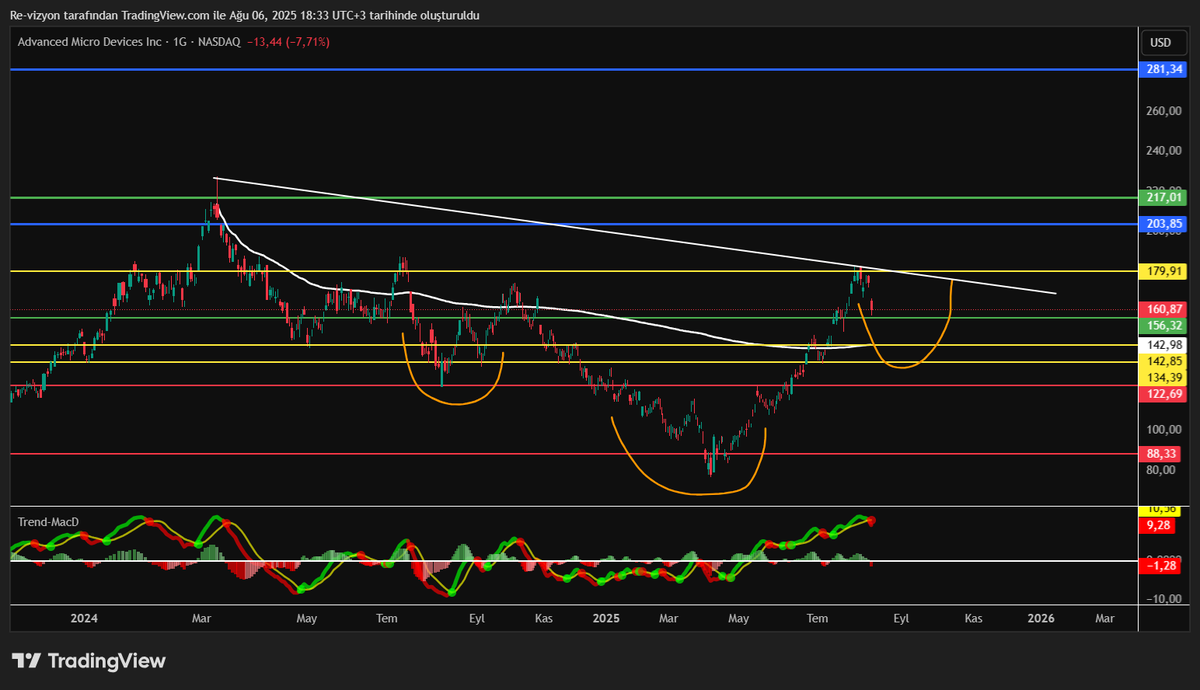The height and width of the screenshot is (690, 1200).
Task: Click the -1,28 histogram value label
Action: 1164,565
